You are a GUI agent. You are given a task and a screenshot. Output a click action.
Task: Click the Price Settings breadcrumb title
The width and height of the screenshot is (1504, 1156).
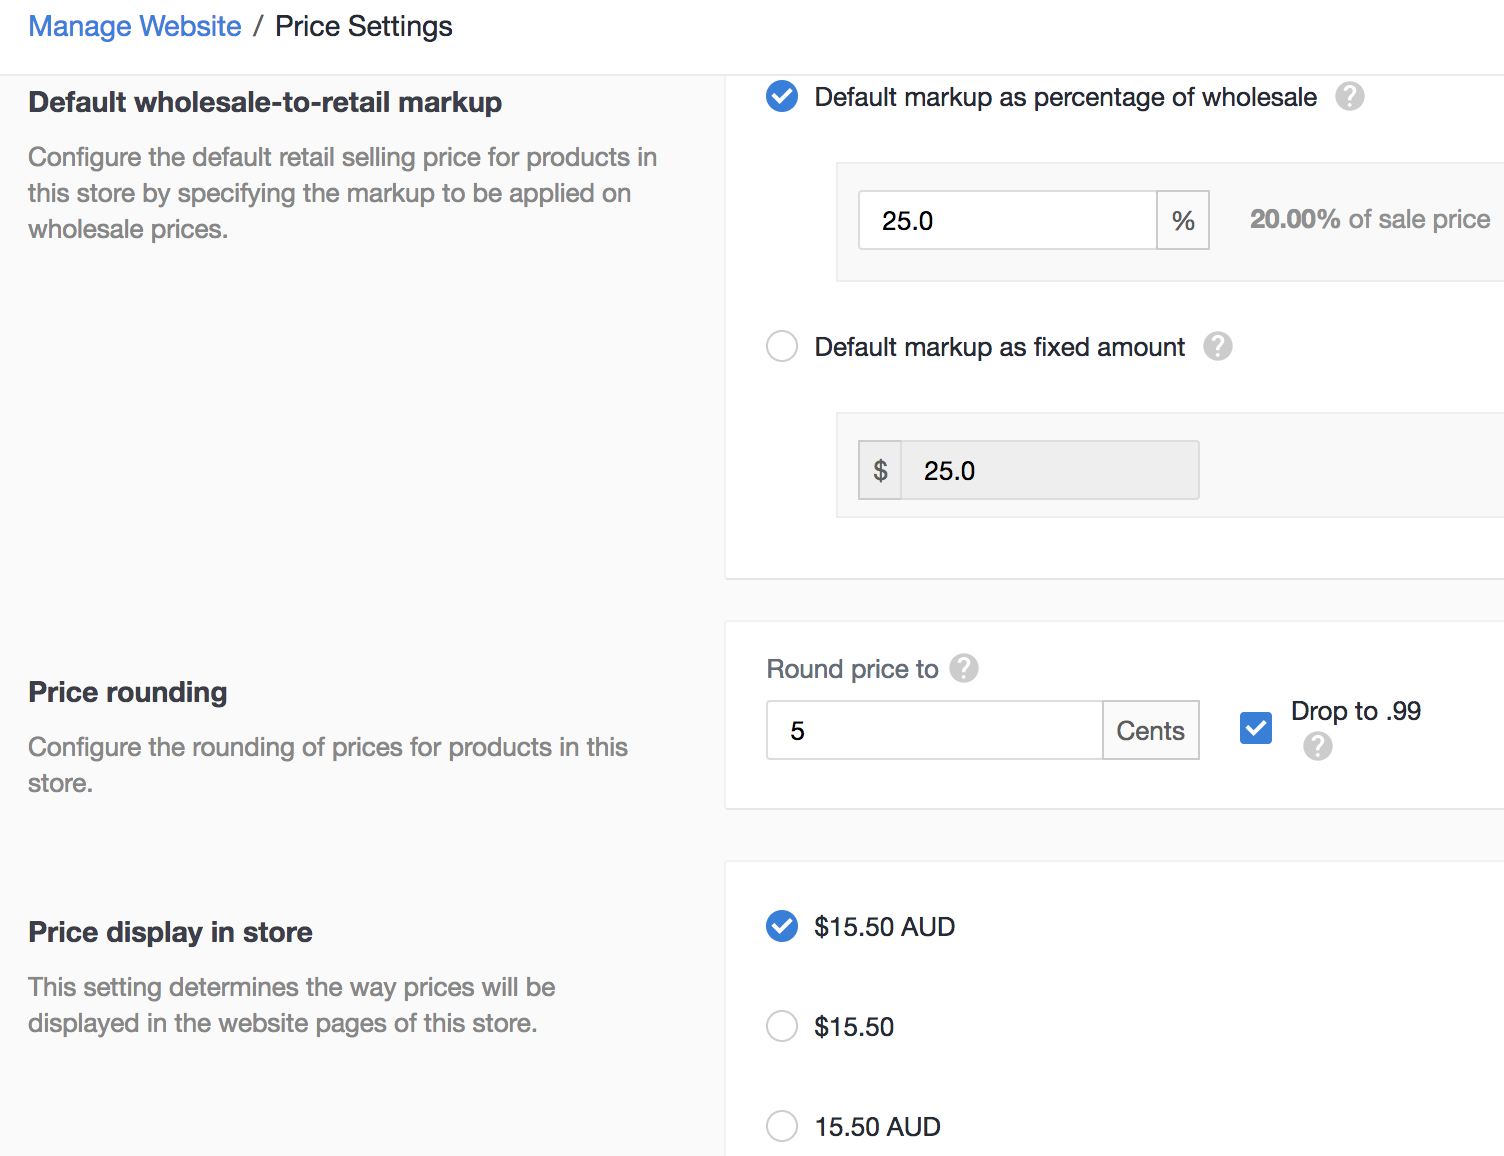[363, 27]
